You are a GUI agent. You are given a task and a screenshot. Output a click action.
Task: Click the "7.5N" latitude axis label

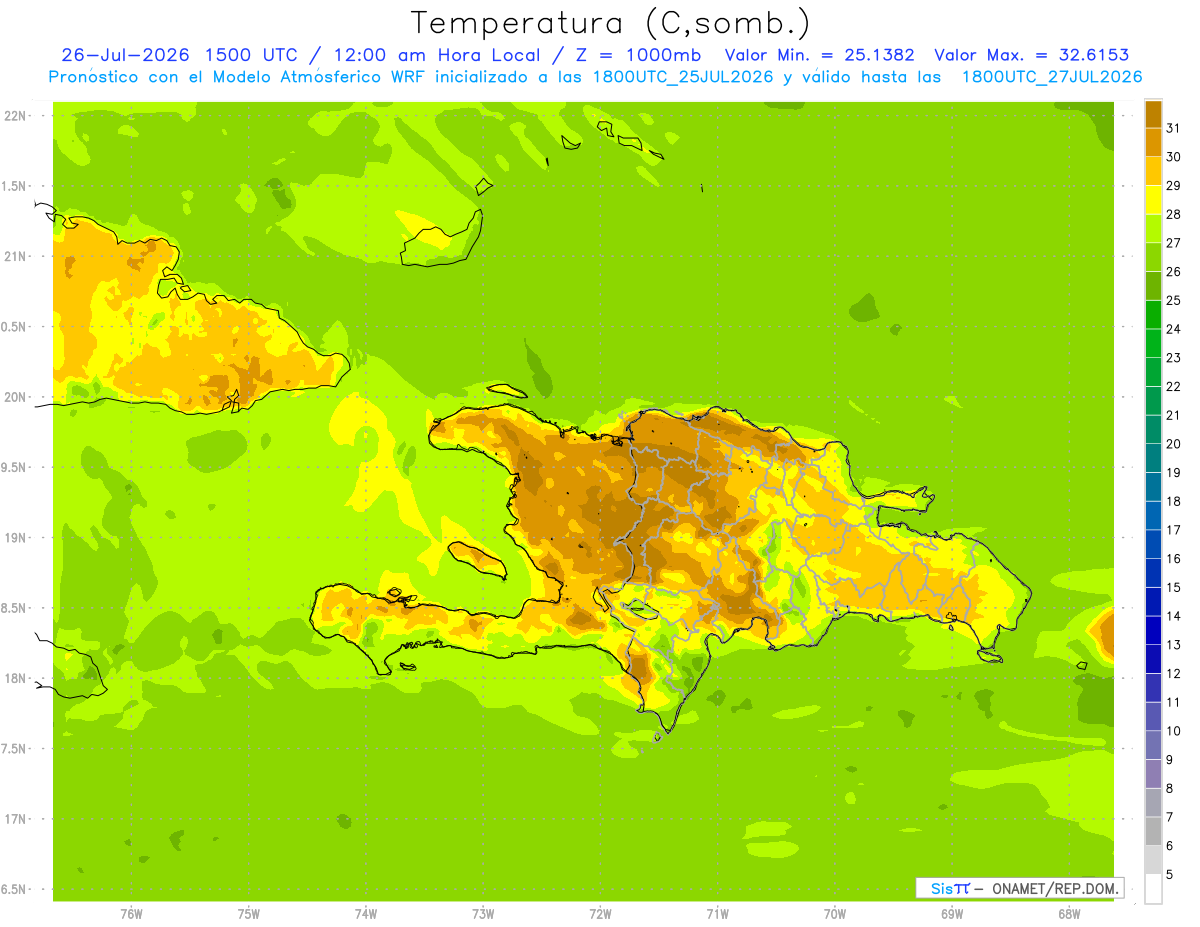pos(14,748)
